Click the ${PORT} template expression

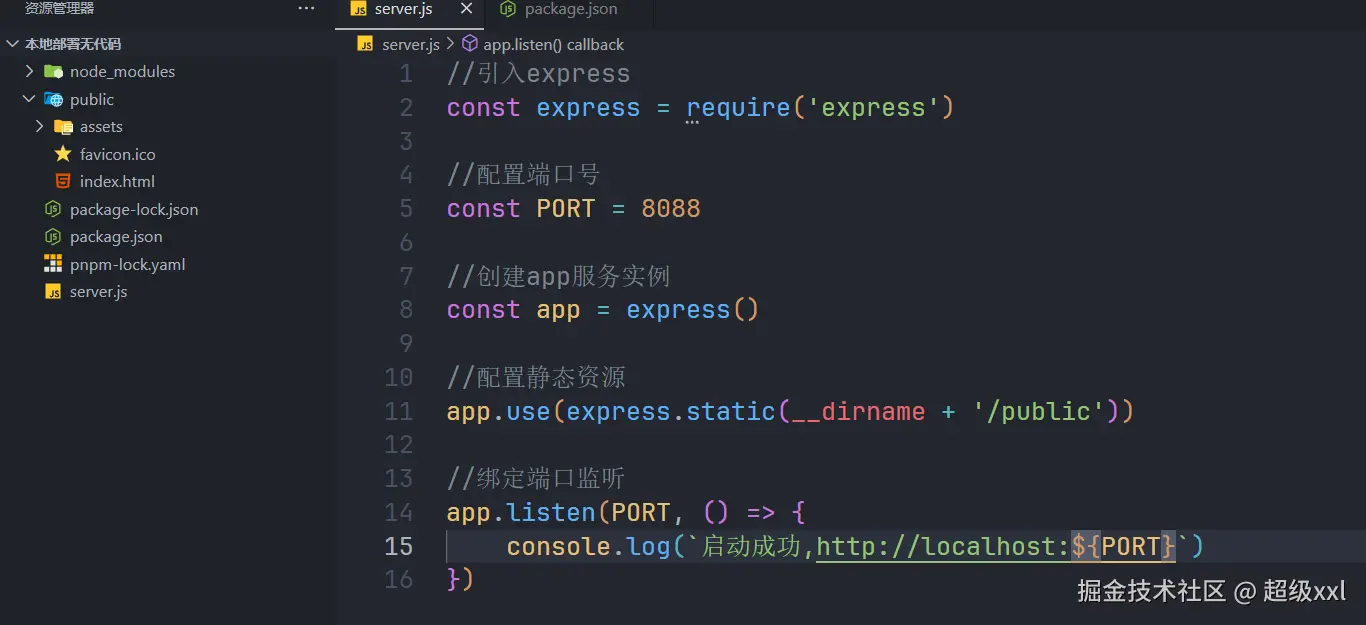(x=1123, y=546)
